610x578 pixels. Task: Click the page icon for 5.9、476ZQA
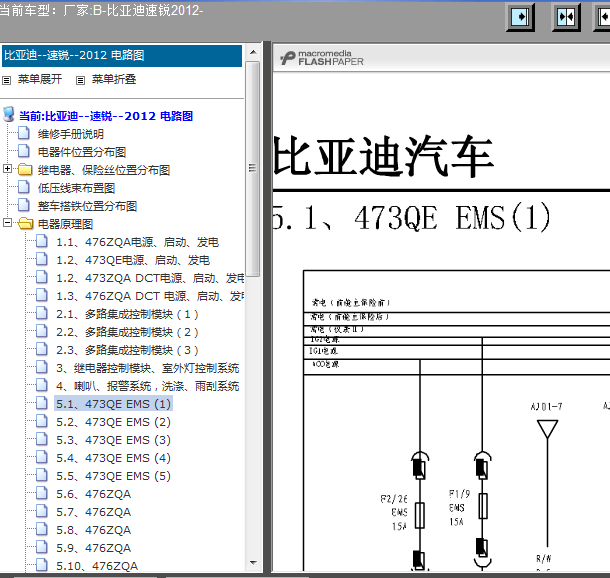click(x=42, y=547)
